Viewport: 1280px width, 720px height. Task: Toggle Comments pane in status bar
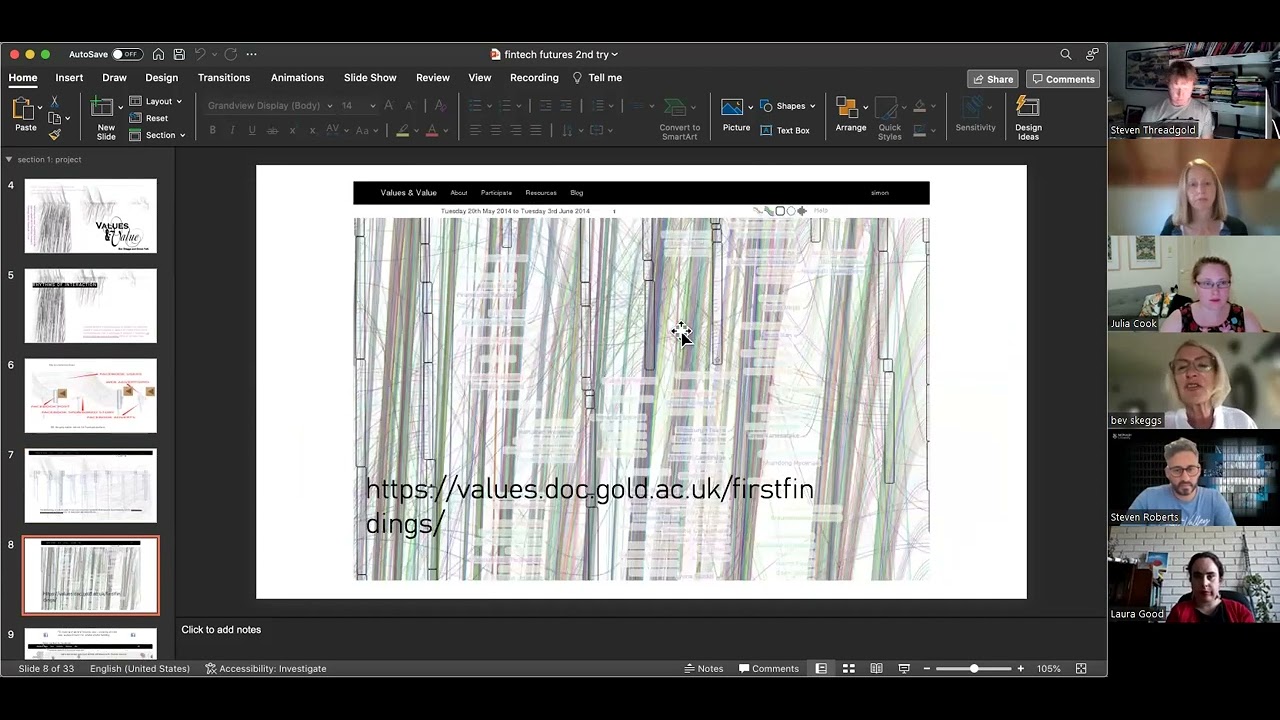click(769, 668)
